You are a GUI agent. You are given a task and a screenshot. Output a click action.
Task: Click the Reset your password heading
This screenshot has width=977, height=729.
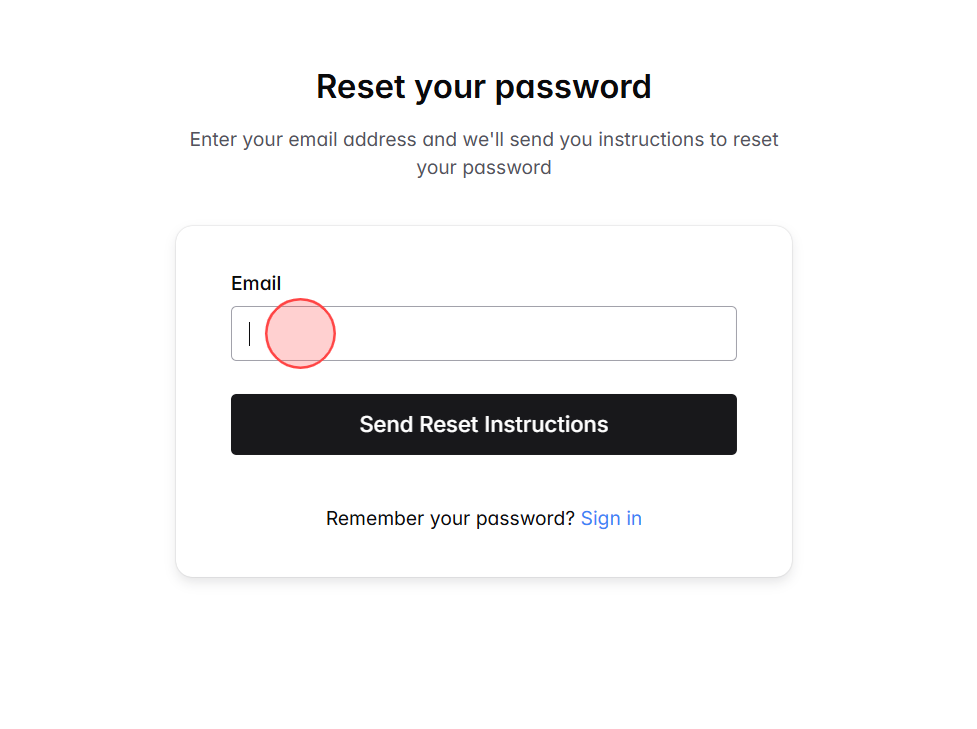484,87
